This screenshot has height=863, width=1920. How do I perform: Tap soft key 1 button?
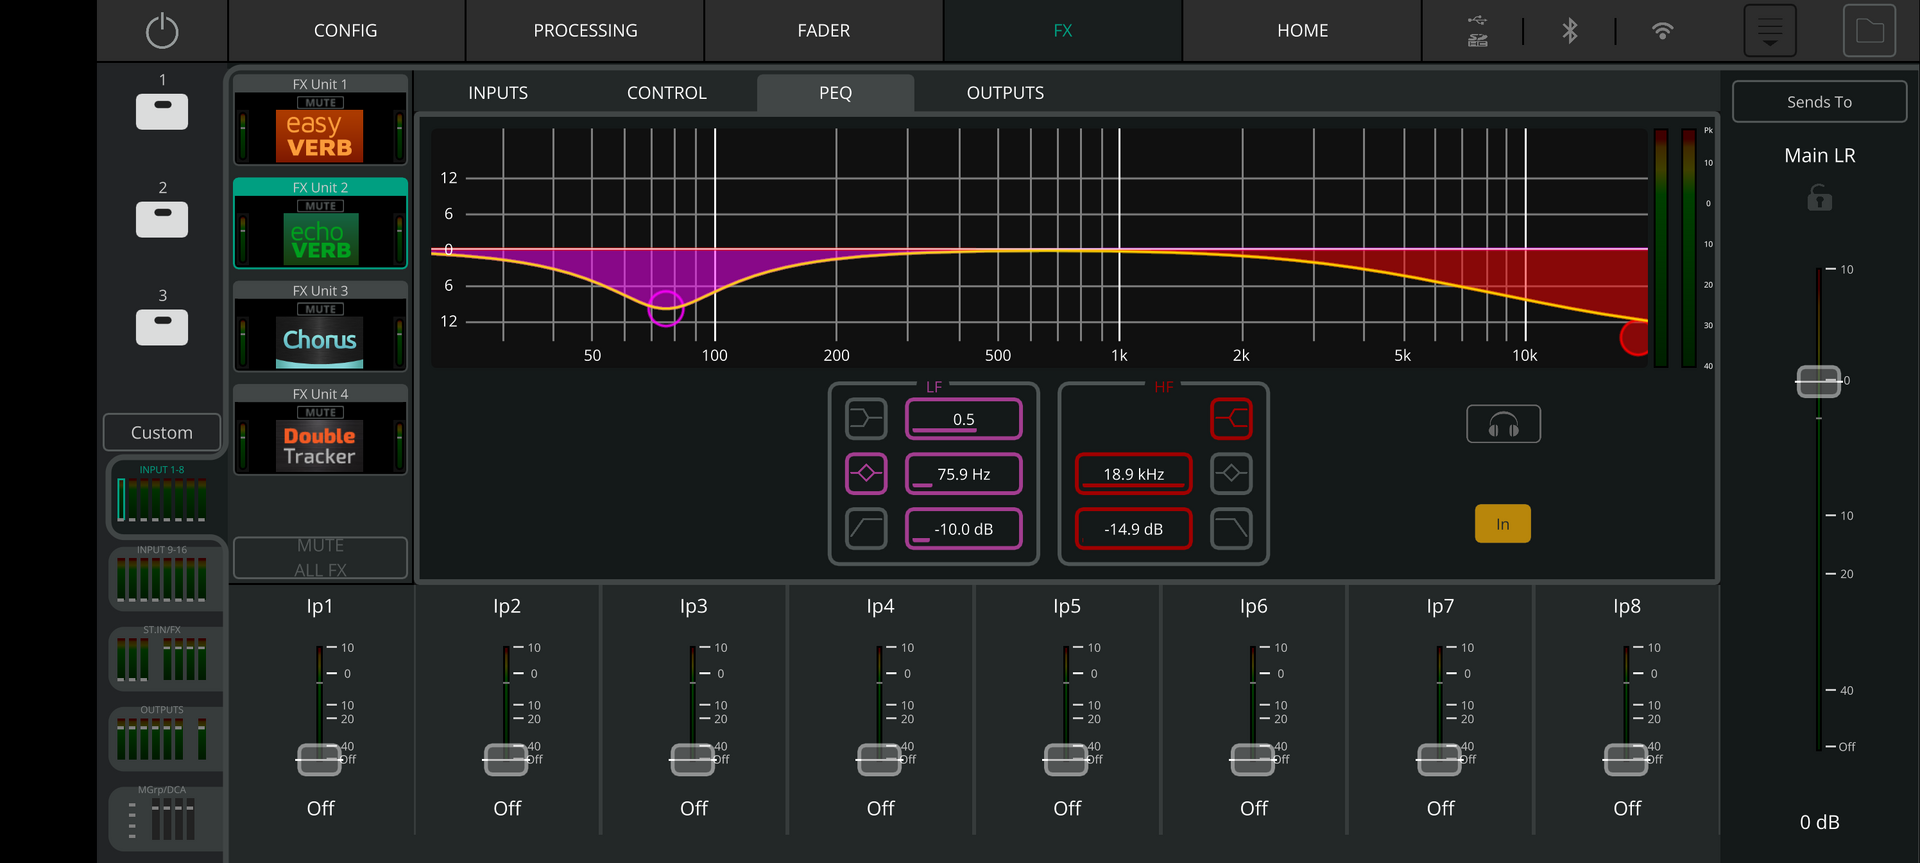pos(162,111)
